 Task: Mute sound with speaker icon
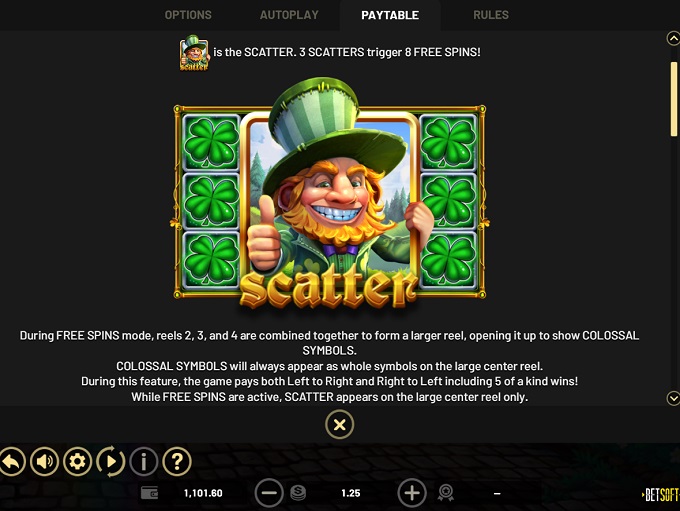point(45,461)
